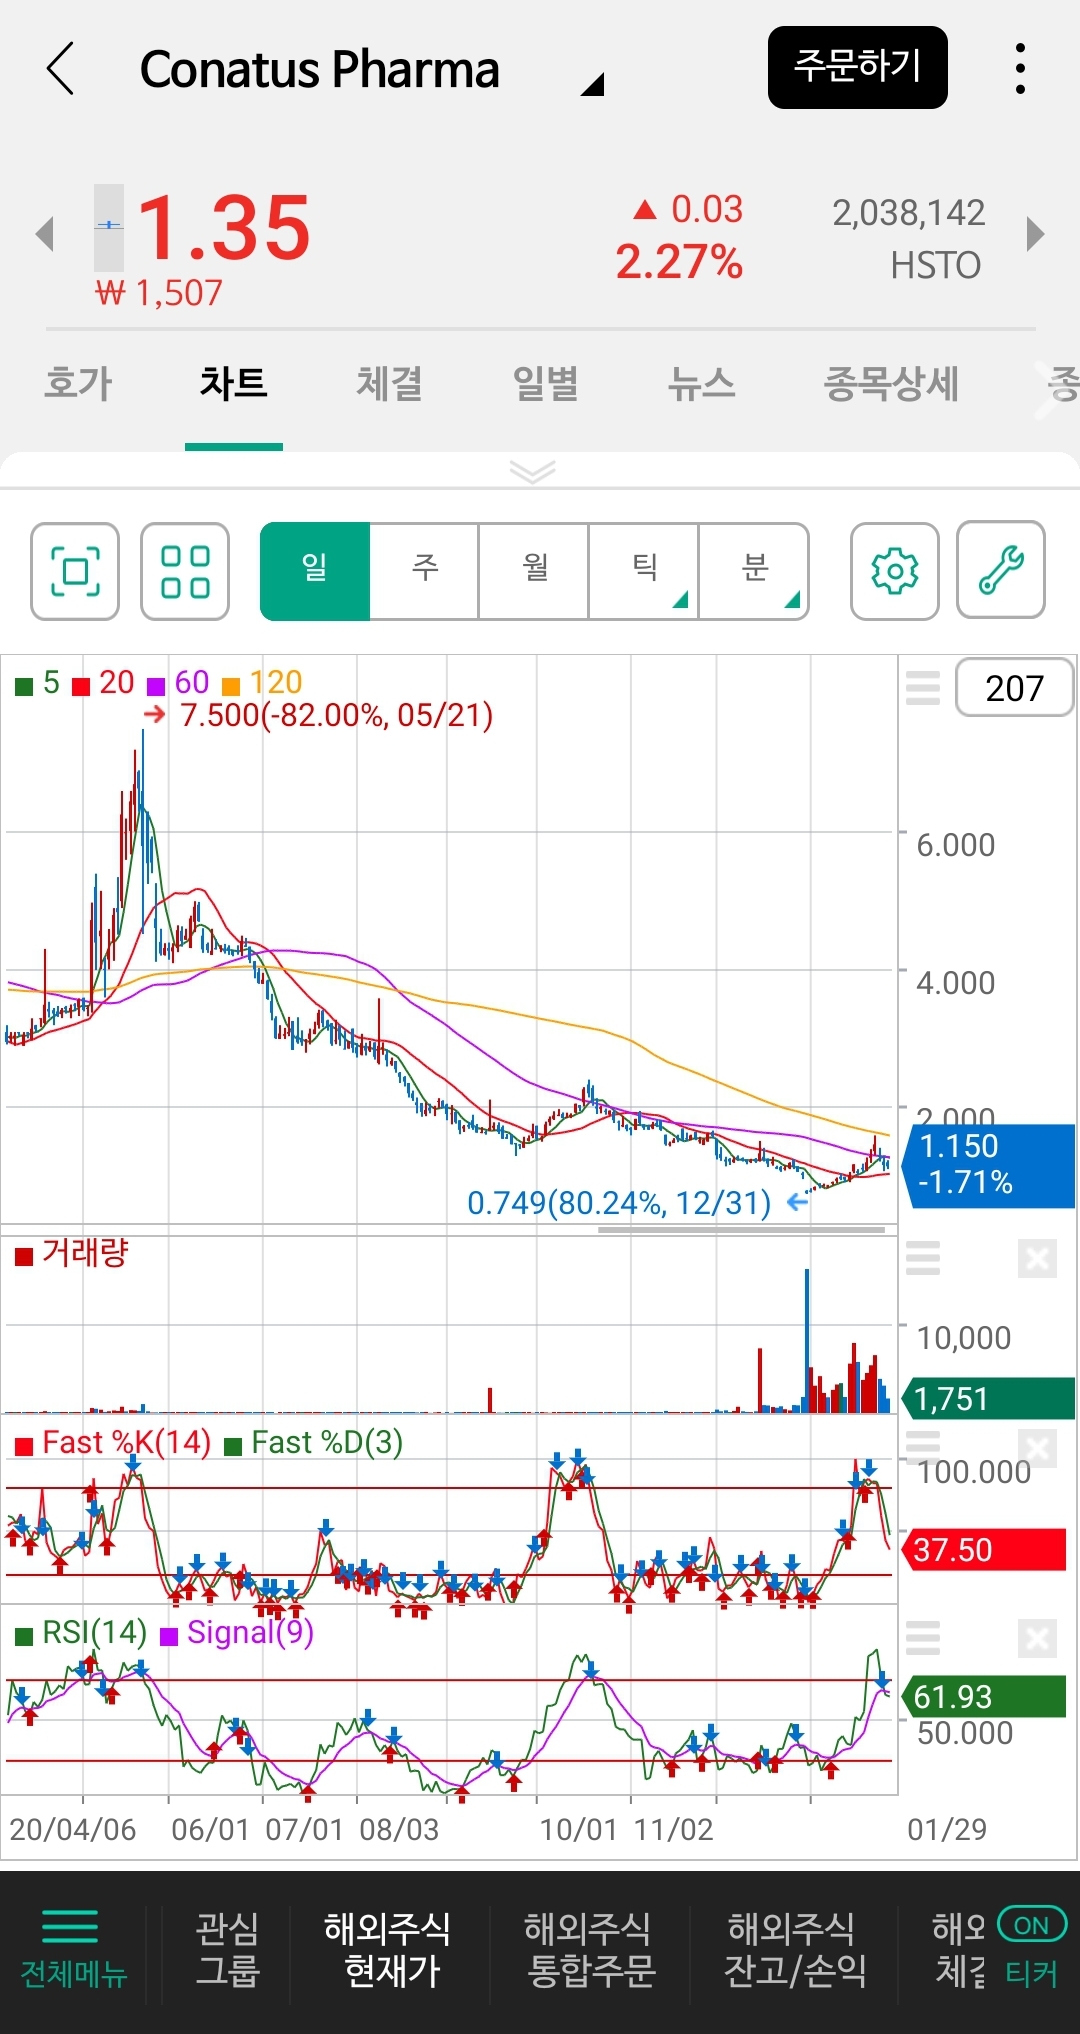Viewport: 1080px width, 2034px height.
Task: Open multi-chart grid layout icon
Action: click(x=185, y=571)
